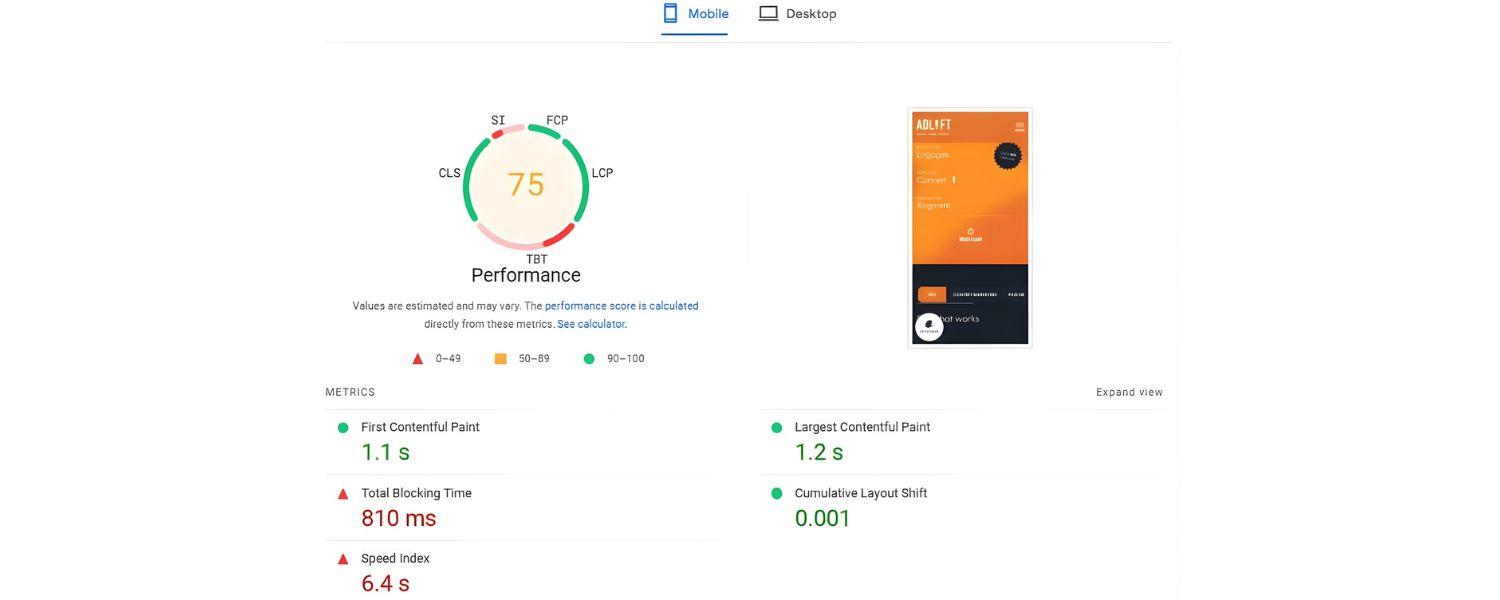The width and height of the screenshot is (1500, 600).
Task: Click the orange square icon for 50–89 legend
Action: coord(500,358)
